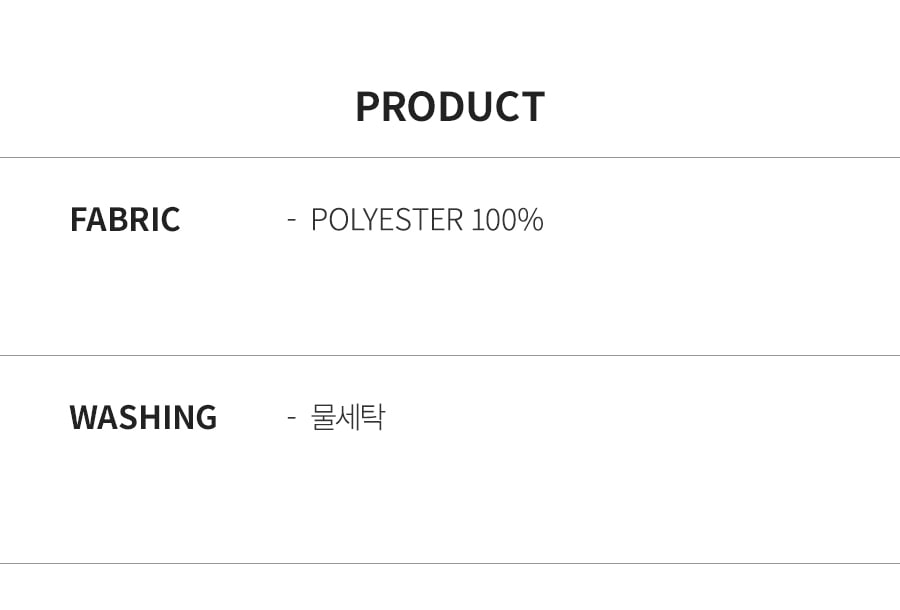Click the dash before 물세탁

click(292, 417)
